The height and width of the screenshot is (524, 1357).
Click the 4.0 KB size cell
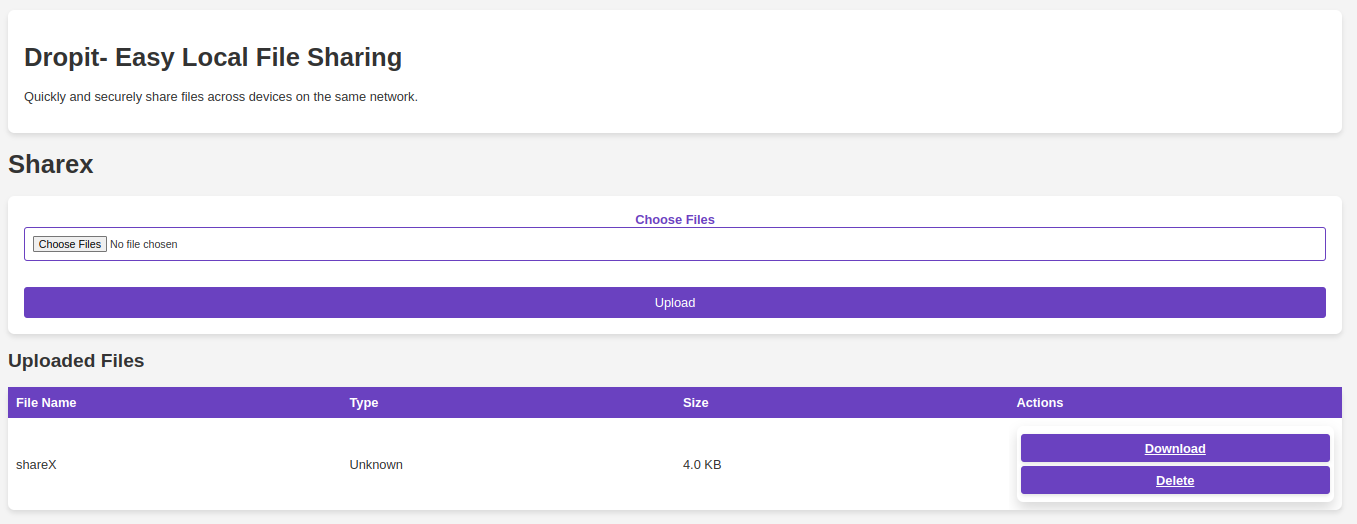[702, 464]
